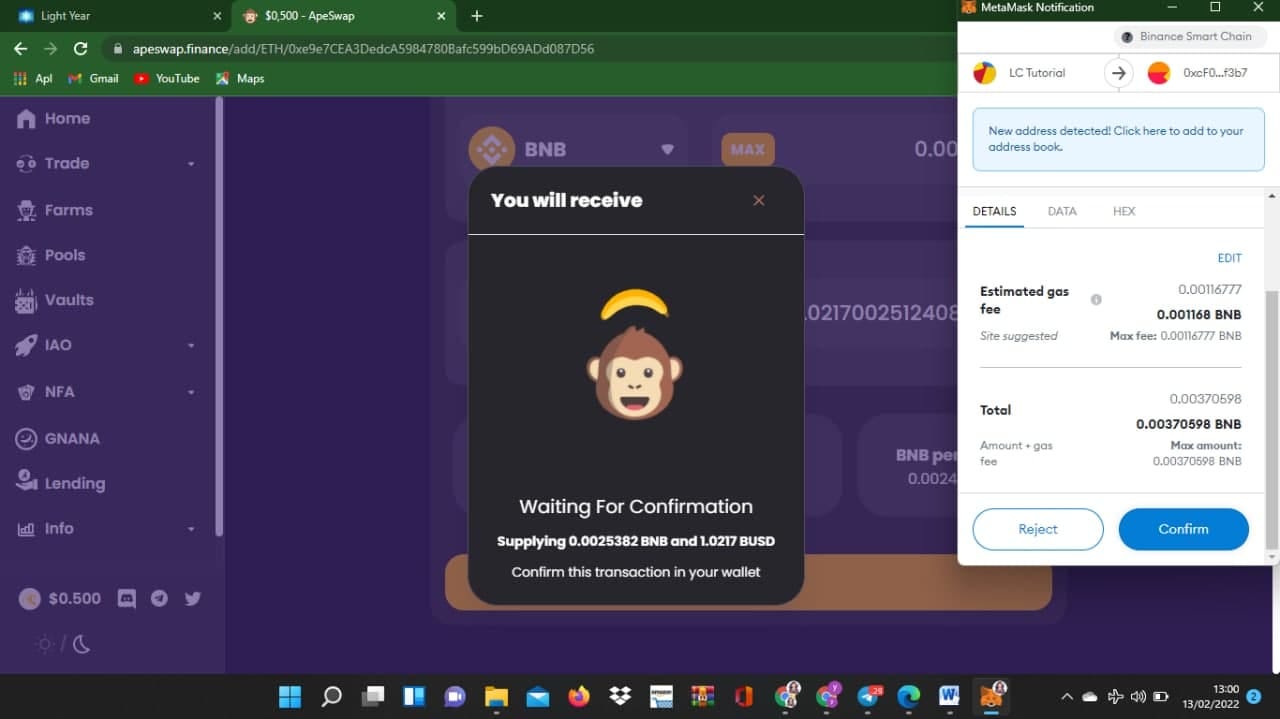Click the recipient 0xcF0...f3b7 address

[x=1215, y=73]
